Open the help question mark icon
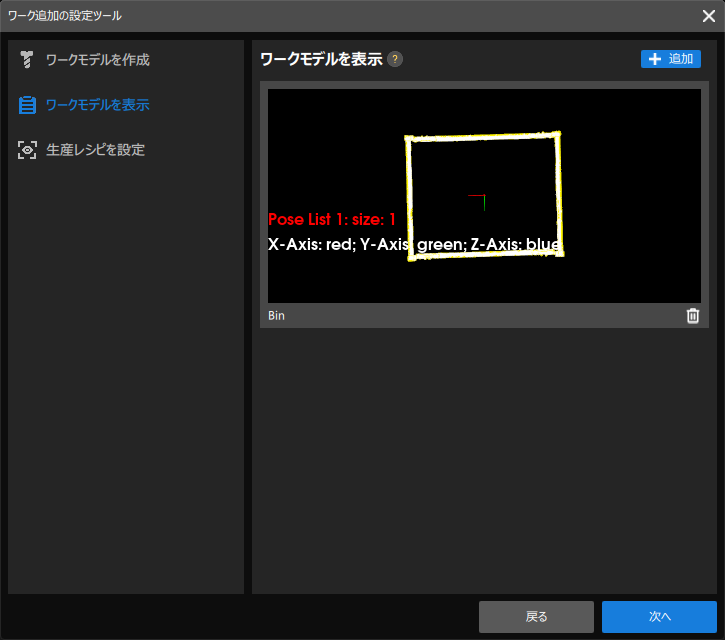The height and width of the screenshot is (640, 725). coord(396,59)
